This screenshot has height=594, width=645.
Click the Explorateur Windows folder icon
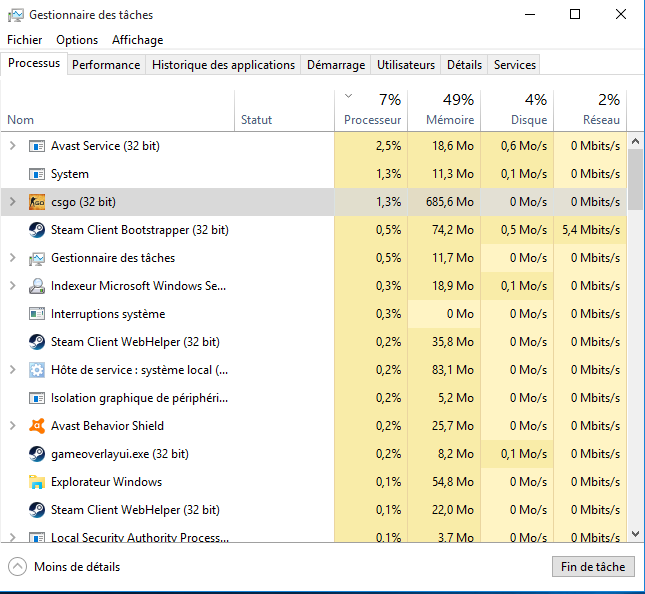point(37,482)
